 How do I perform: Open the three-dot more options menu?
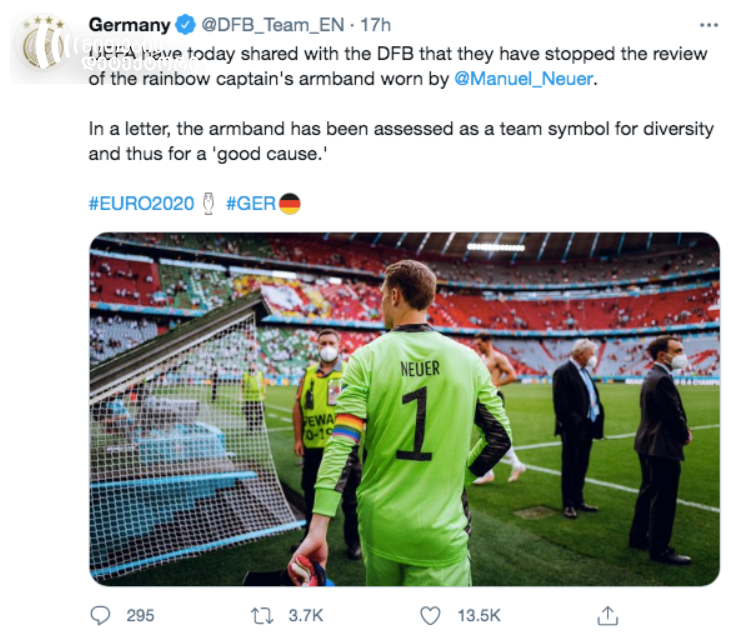[708, 24]
